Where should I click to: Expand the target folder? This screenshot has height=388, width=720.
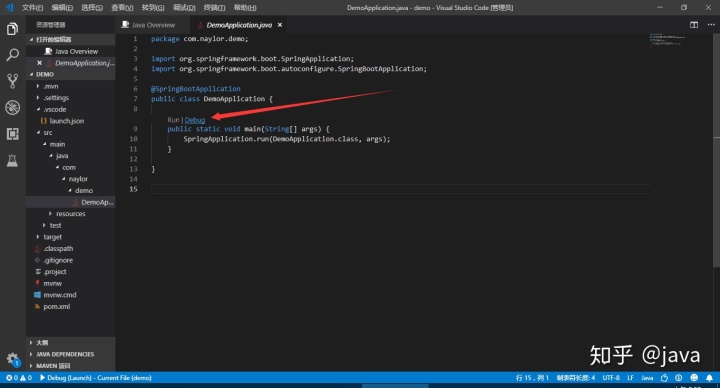[70, 236]
